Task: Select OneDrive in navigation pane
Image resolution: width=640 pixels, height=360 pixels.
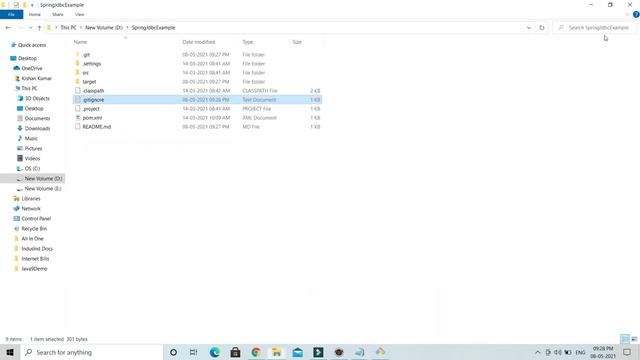Action: tap(31, 68)
